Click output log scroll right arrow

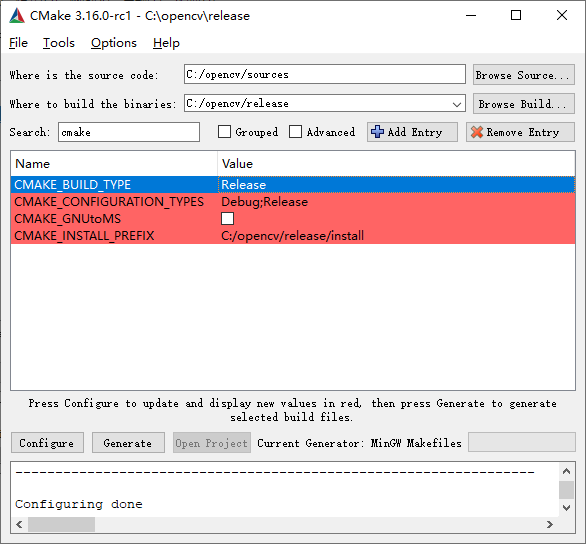549,525
